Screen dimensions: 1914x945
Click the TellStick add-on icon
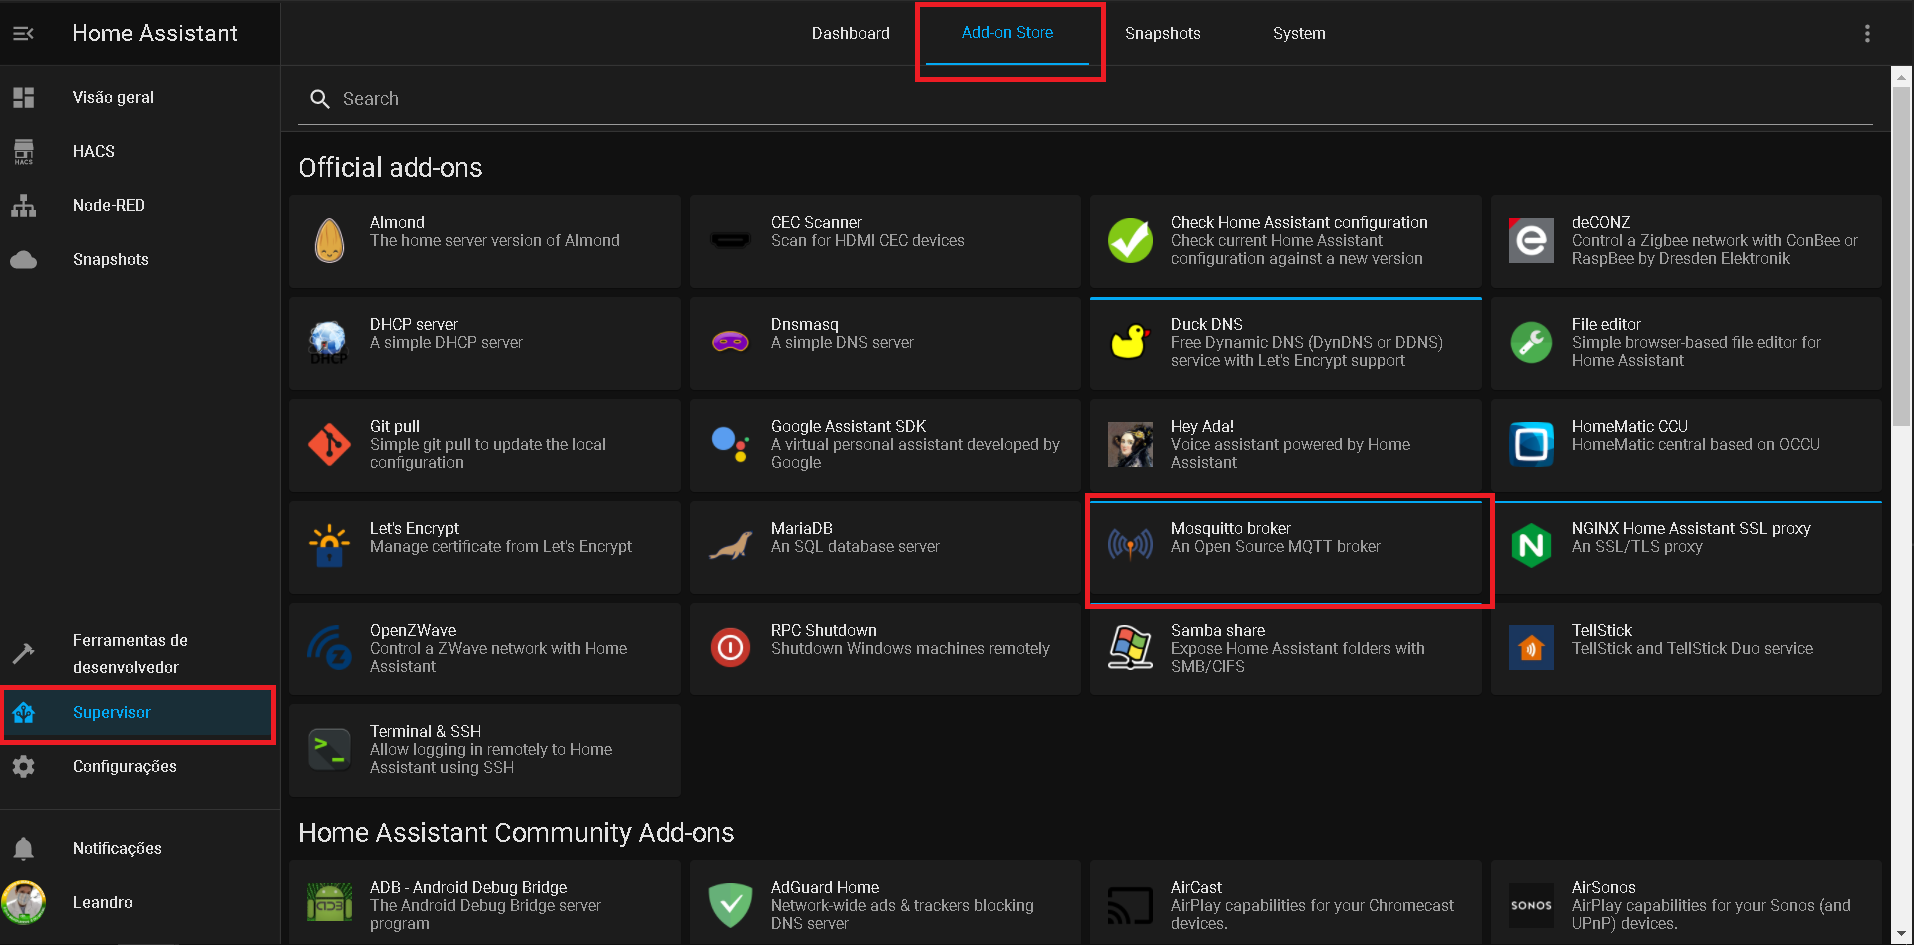[x=1531, y=648]
